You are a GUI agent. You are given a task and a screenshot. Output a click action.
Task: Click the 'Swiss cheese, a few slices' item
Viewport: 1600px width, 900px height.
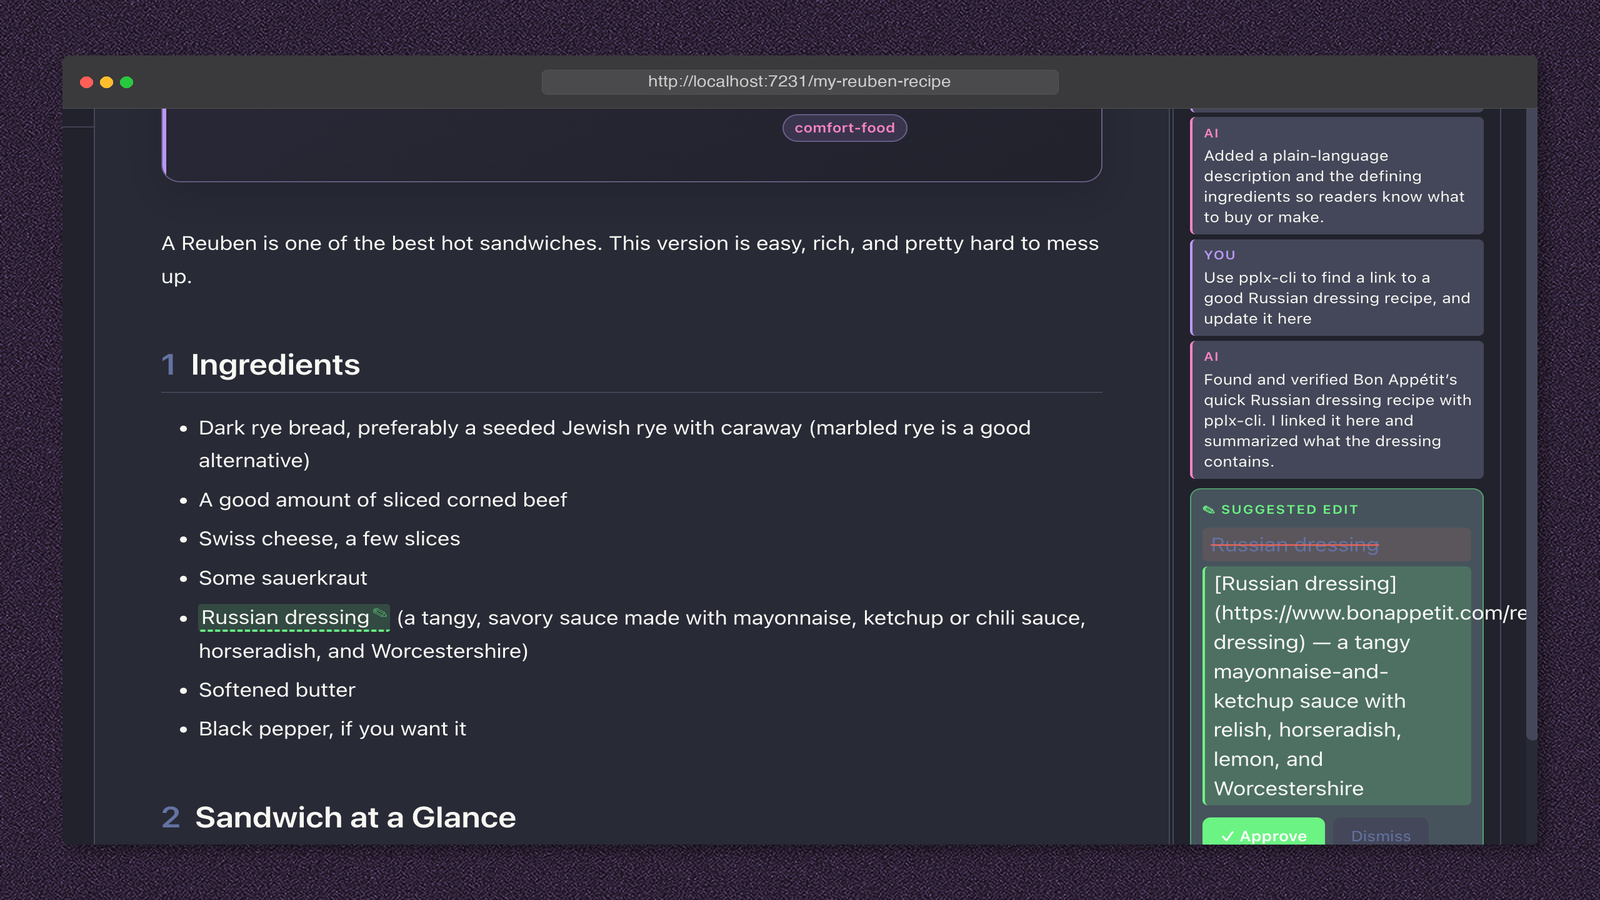pos(330,539)
